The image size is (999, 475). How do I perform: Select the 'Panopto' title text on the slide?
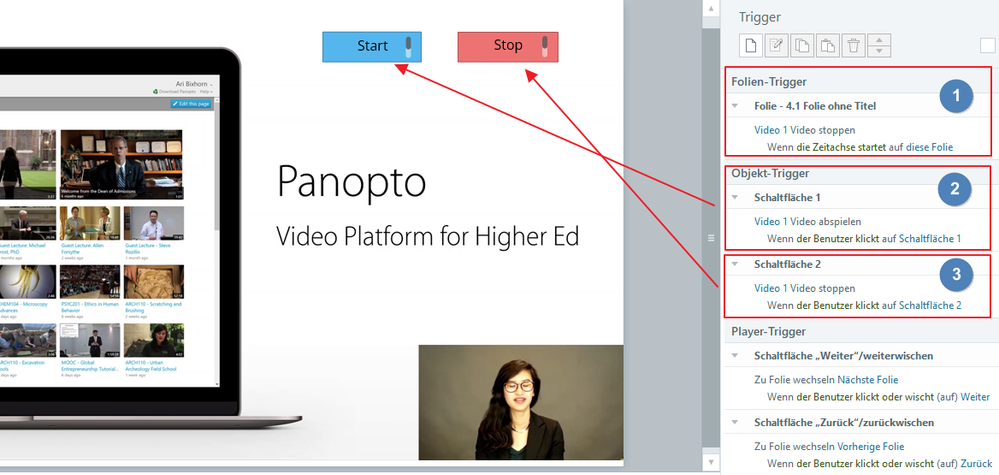coord(351,181)
